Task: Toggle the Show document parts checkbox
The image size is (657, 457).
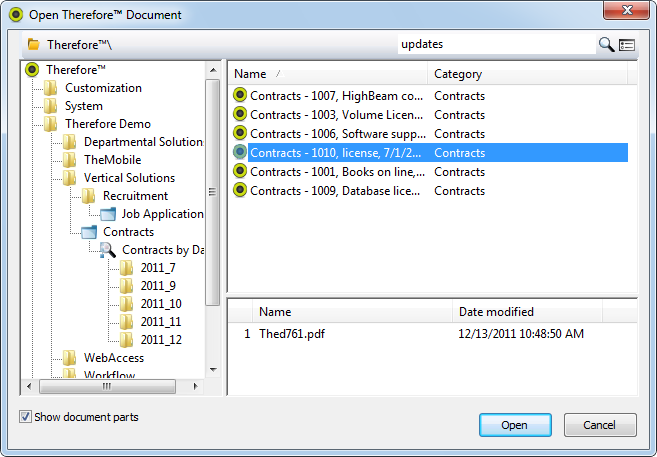Action: coord(25,416)
